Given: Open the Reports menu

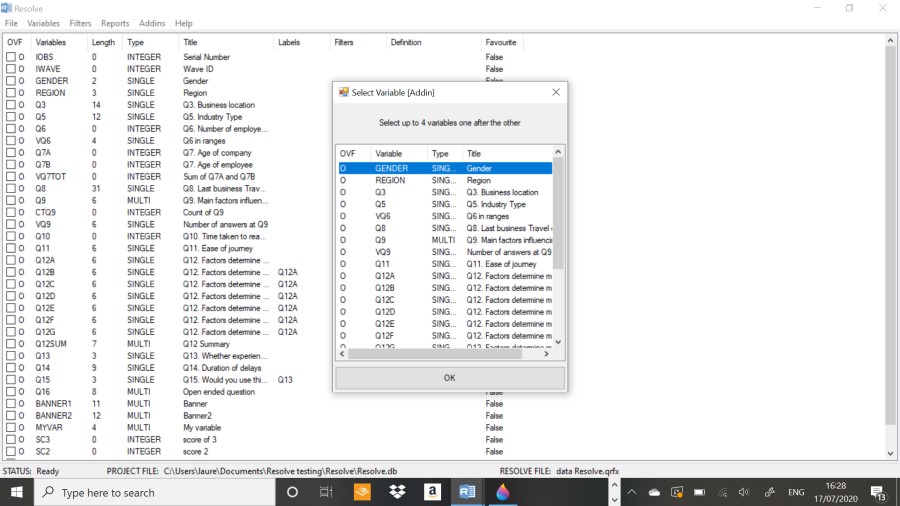Looking at the screenshot, I should pyautogui.click(x=115, y=24).
